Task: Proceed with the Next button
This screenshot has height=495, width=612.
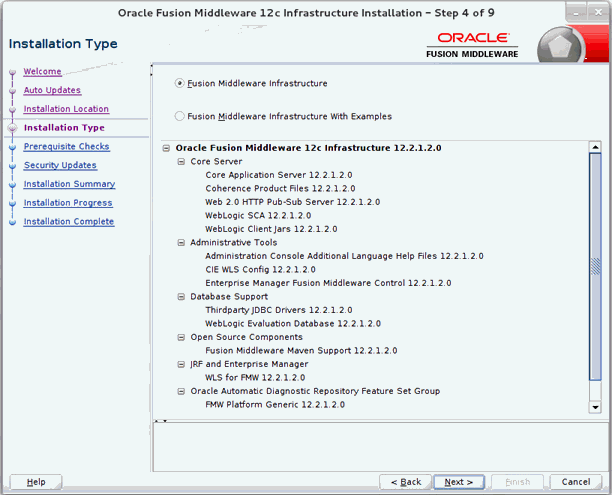Action: 459,482
